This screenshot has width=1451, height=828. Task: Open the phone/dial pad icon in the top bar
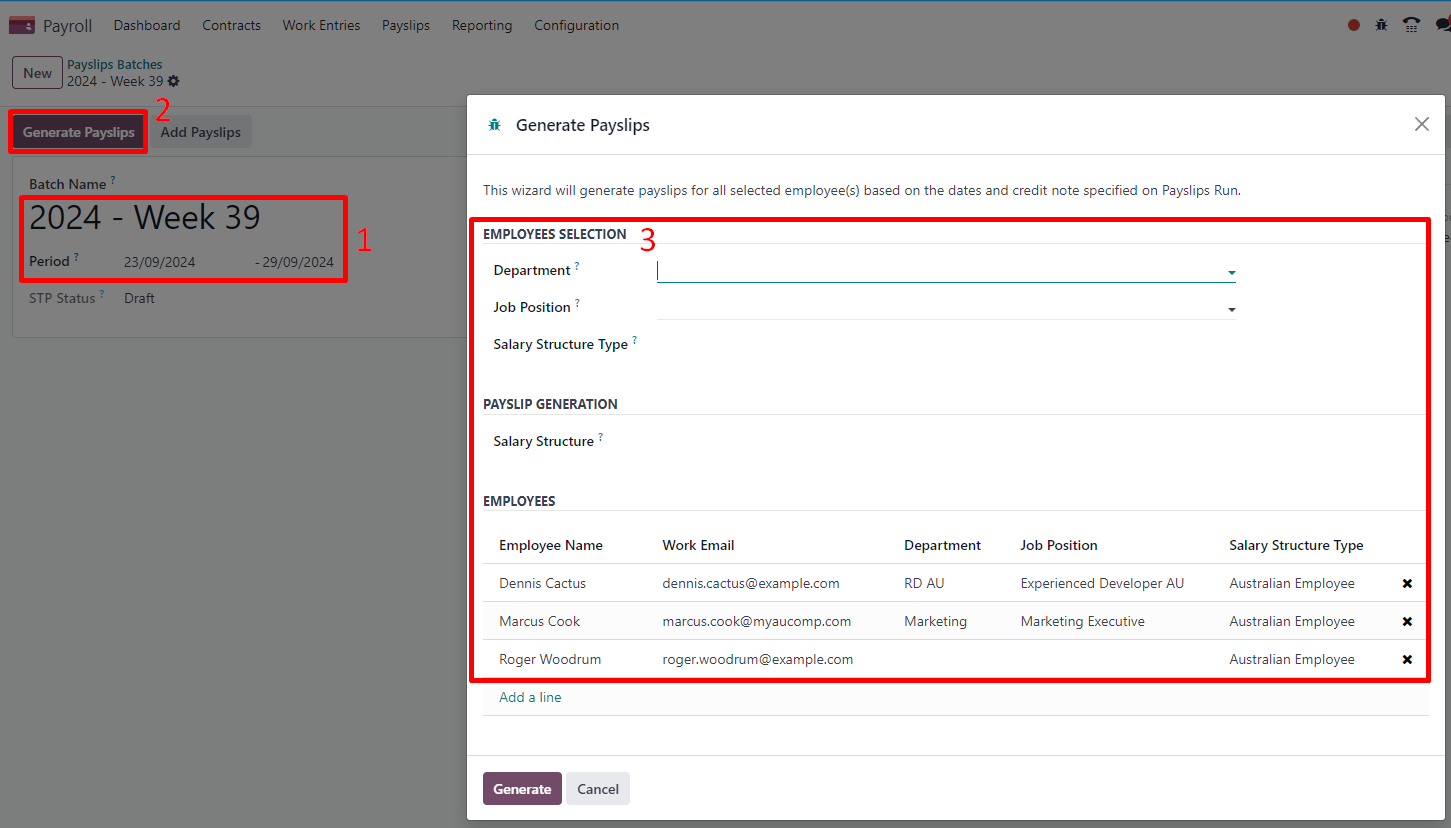point(1411,24)
